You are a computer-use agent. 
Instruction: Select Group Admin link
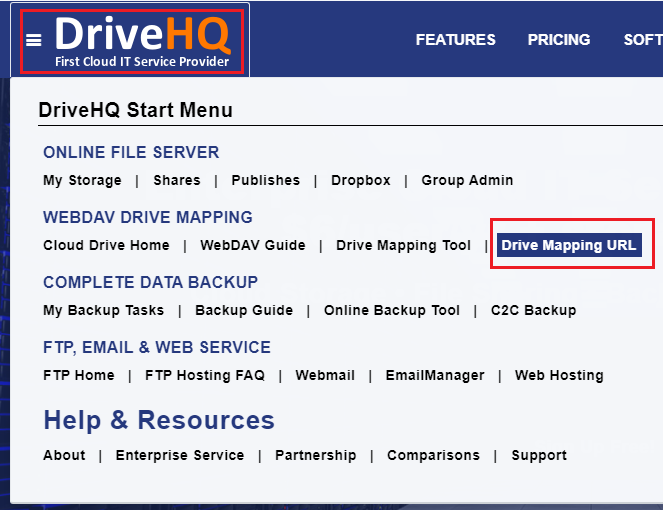pos(467,180)
